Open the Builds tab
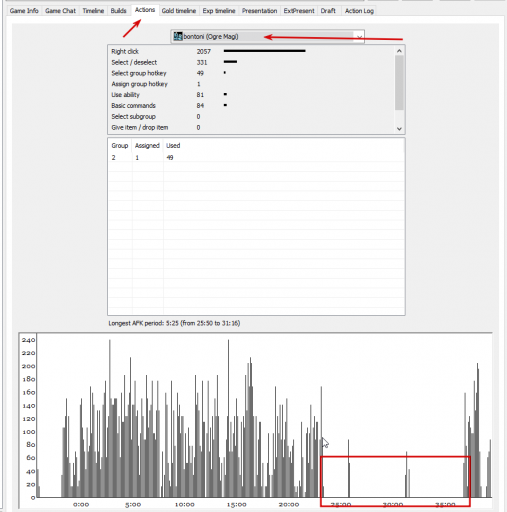The height and width of the screenshot is (512, 507). pos(118,11)
